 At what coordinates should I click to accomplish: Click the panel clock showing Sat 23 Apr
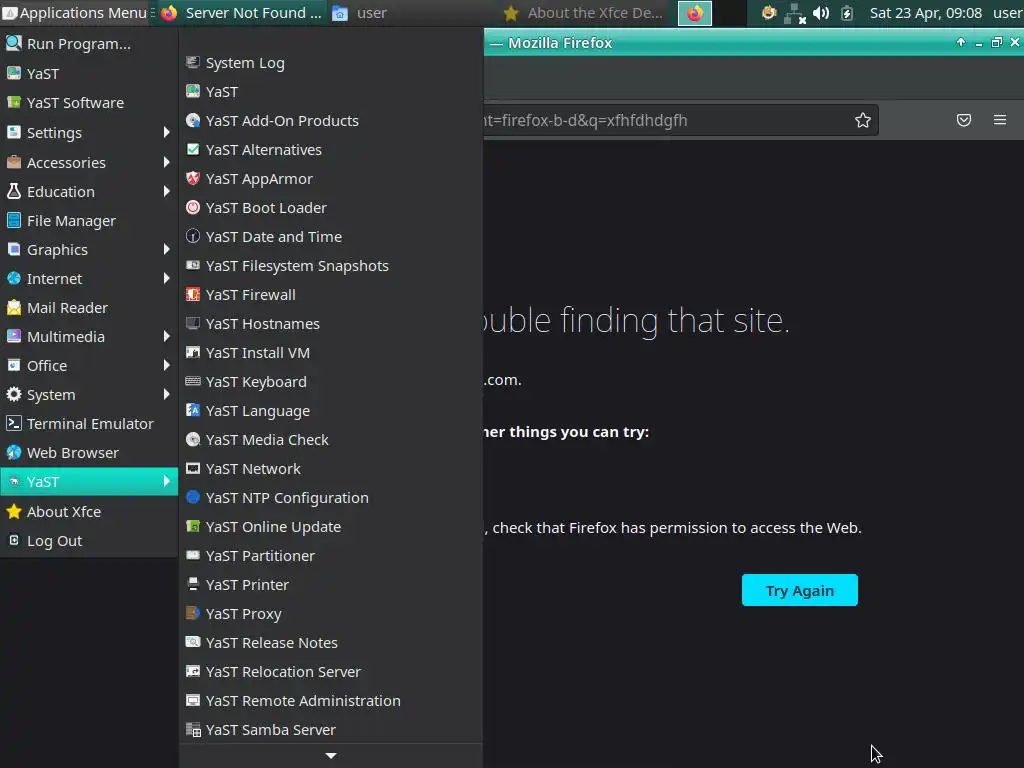tap(925, 13)
